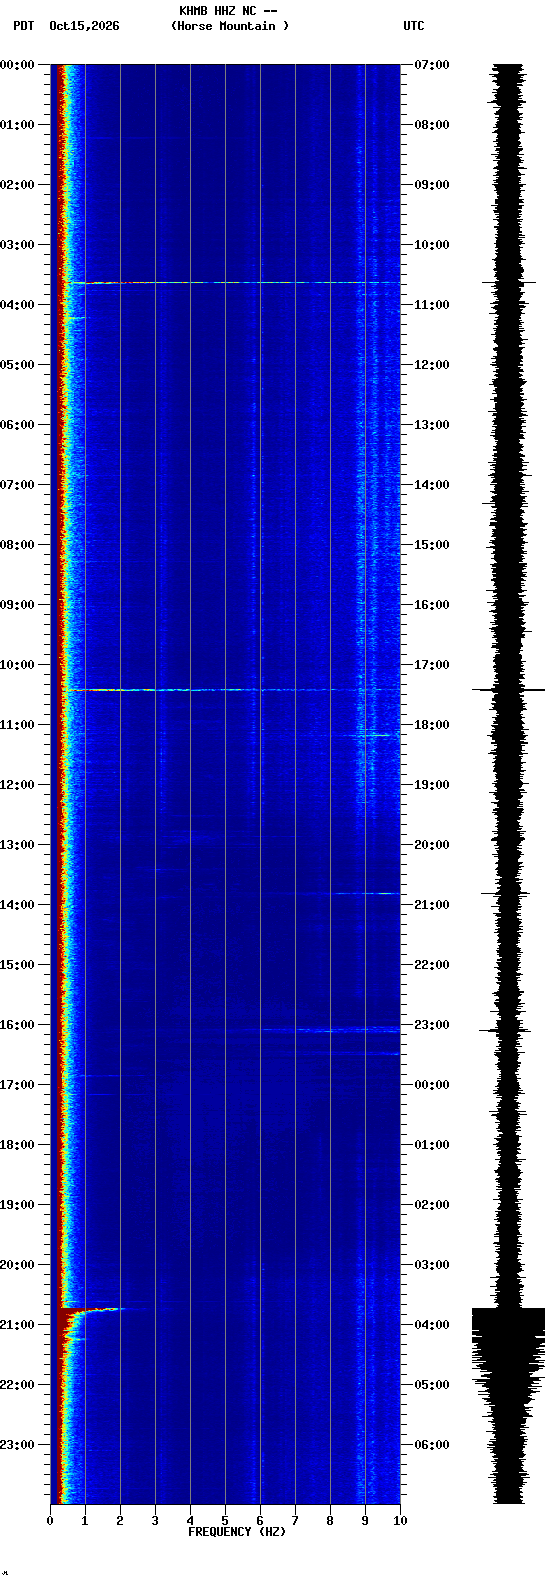Image resolution: width=552 pixels, height=1584 pixels.
Task: Click the 09:00 PDT time label
Action: (17, 605)
